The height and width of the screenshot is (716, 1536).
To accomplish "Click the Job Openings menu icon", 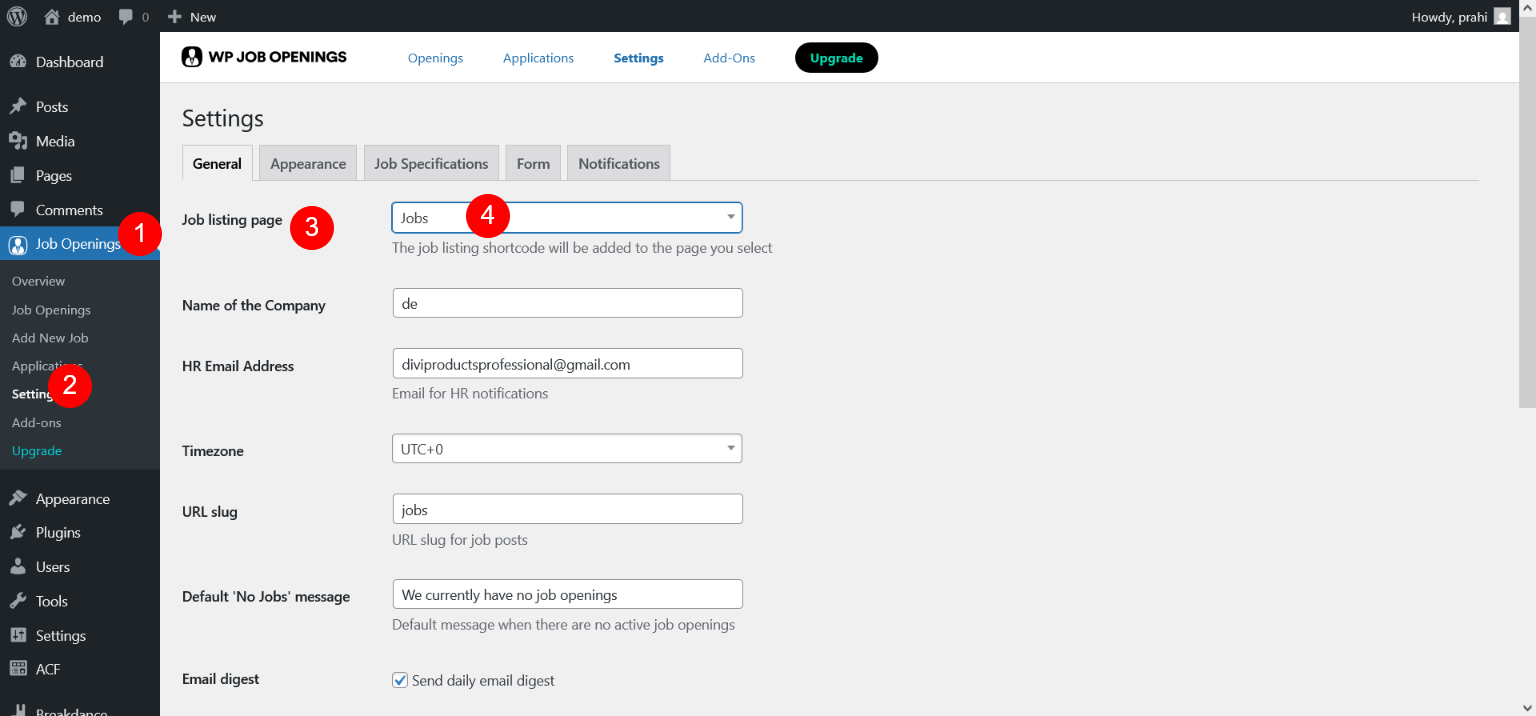I will coord(17,244).
